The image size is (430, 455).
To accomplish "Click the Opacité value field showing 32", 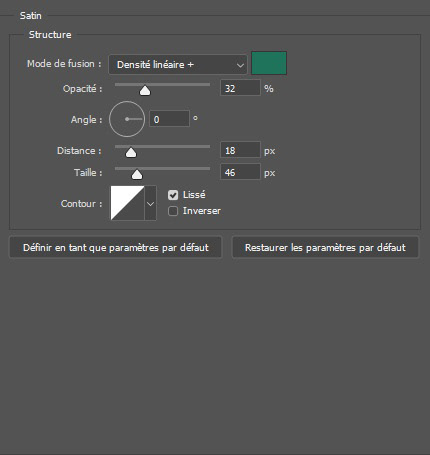I will 240,88.
